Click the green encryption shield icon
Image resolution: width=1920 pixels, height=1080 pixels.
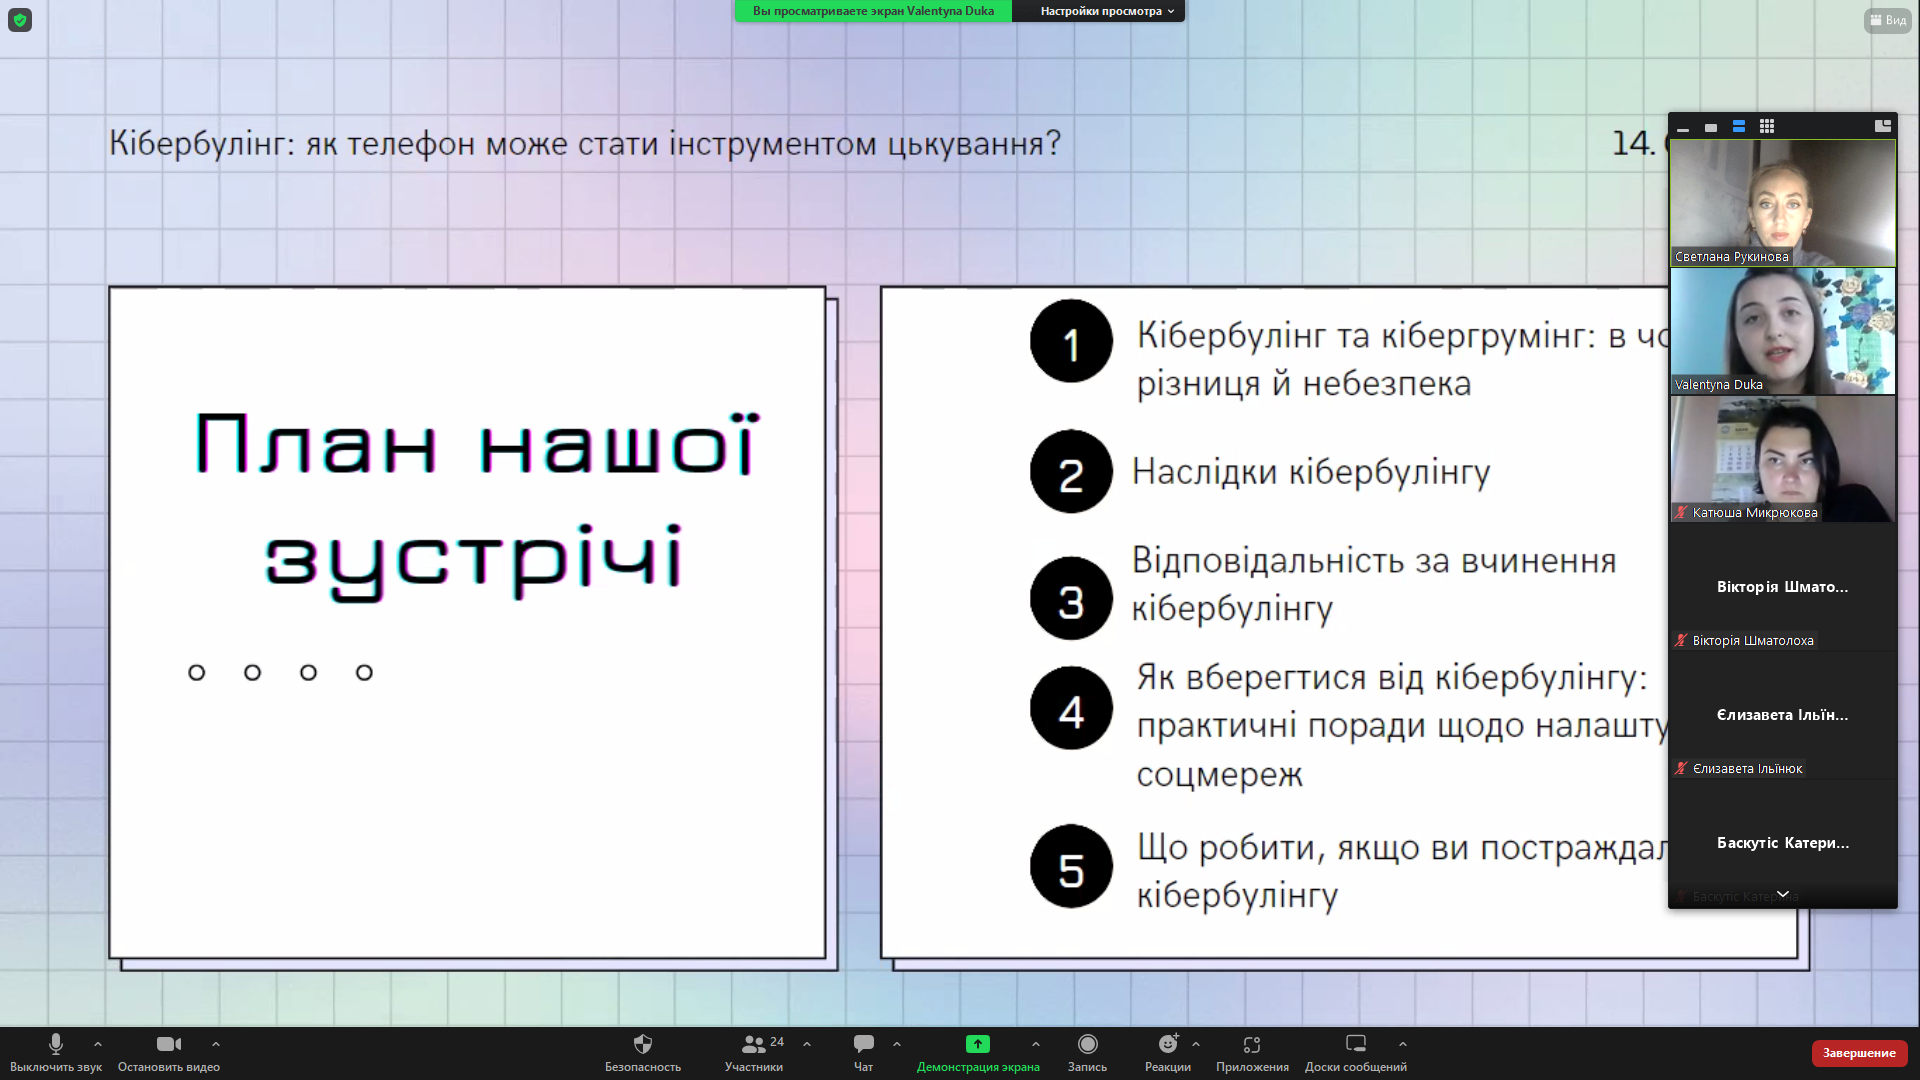coord(20,20)
